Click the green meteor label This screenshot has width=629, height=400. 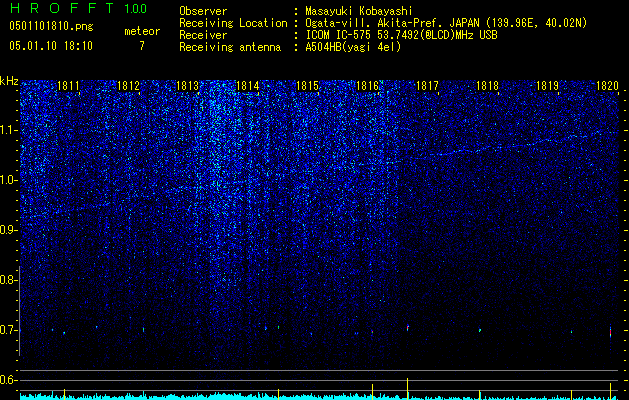pyautogui.click(x=142, y=31)
